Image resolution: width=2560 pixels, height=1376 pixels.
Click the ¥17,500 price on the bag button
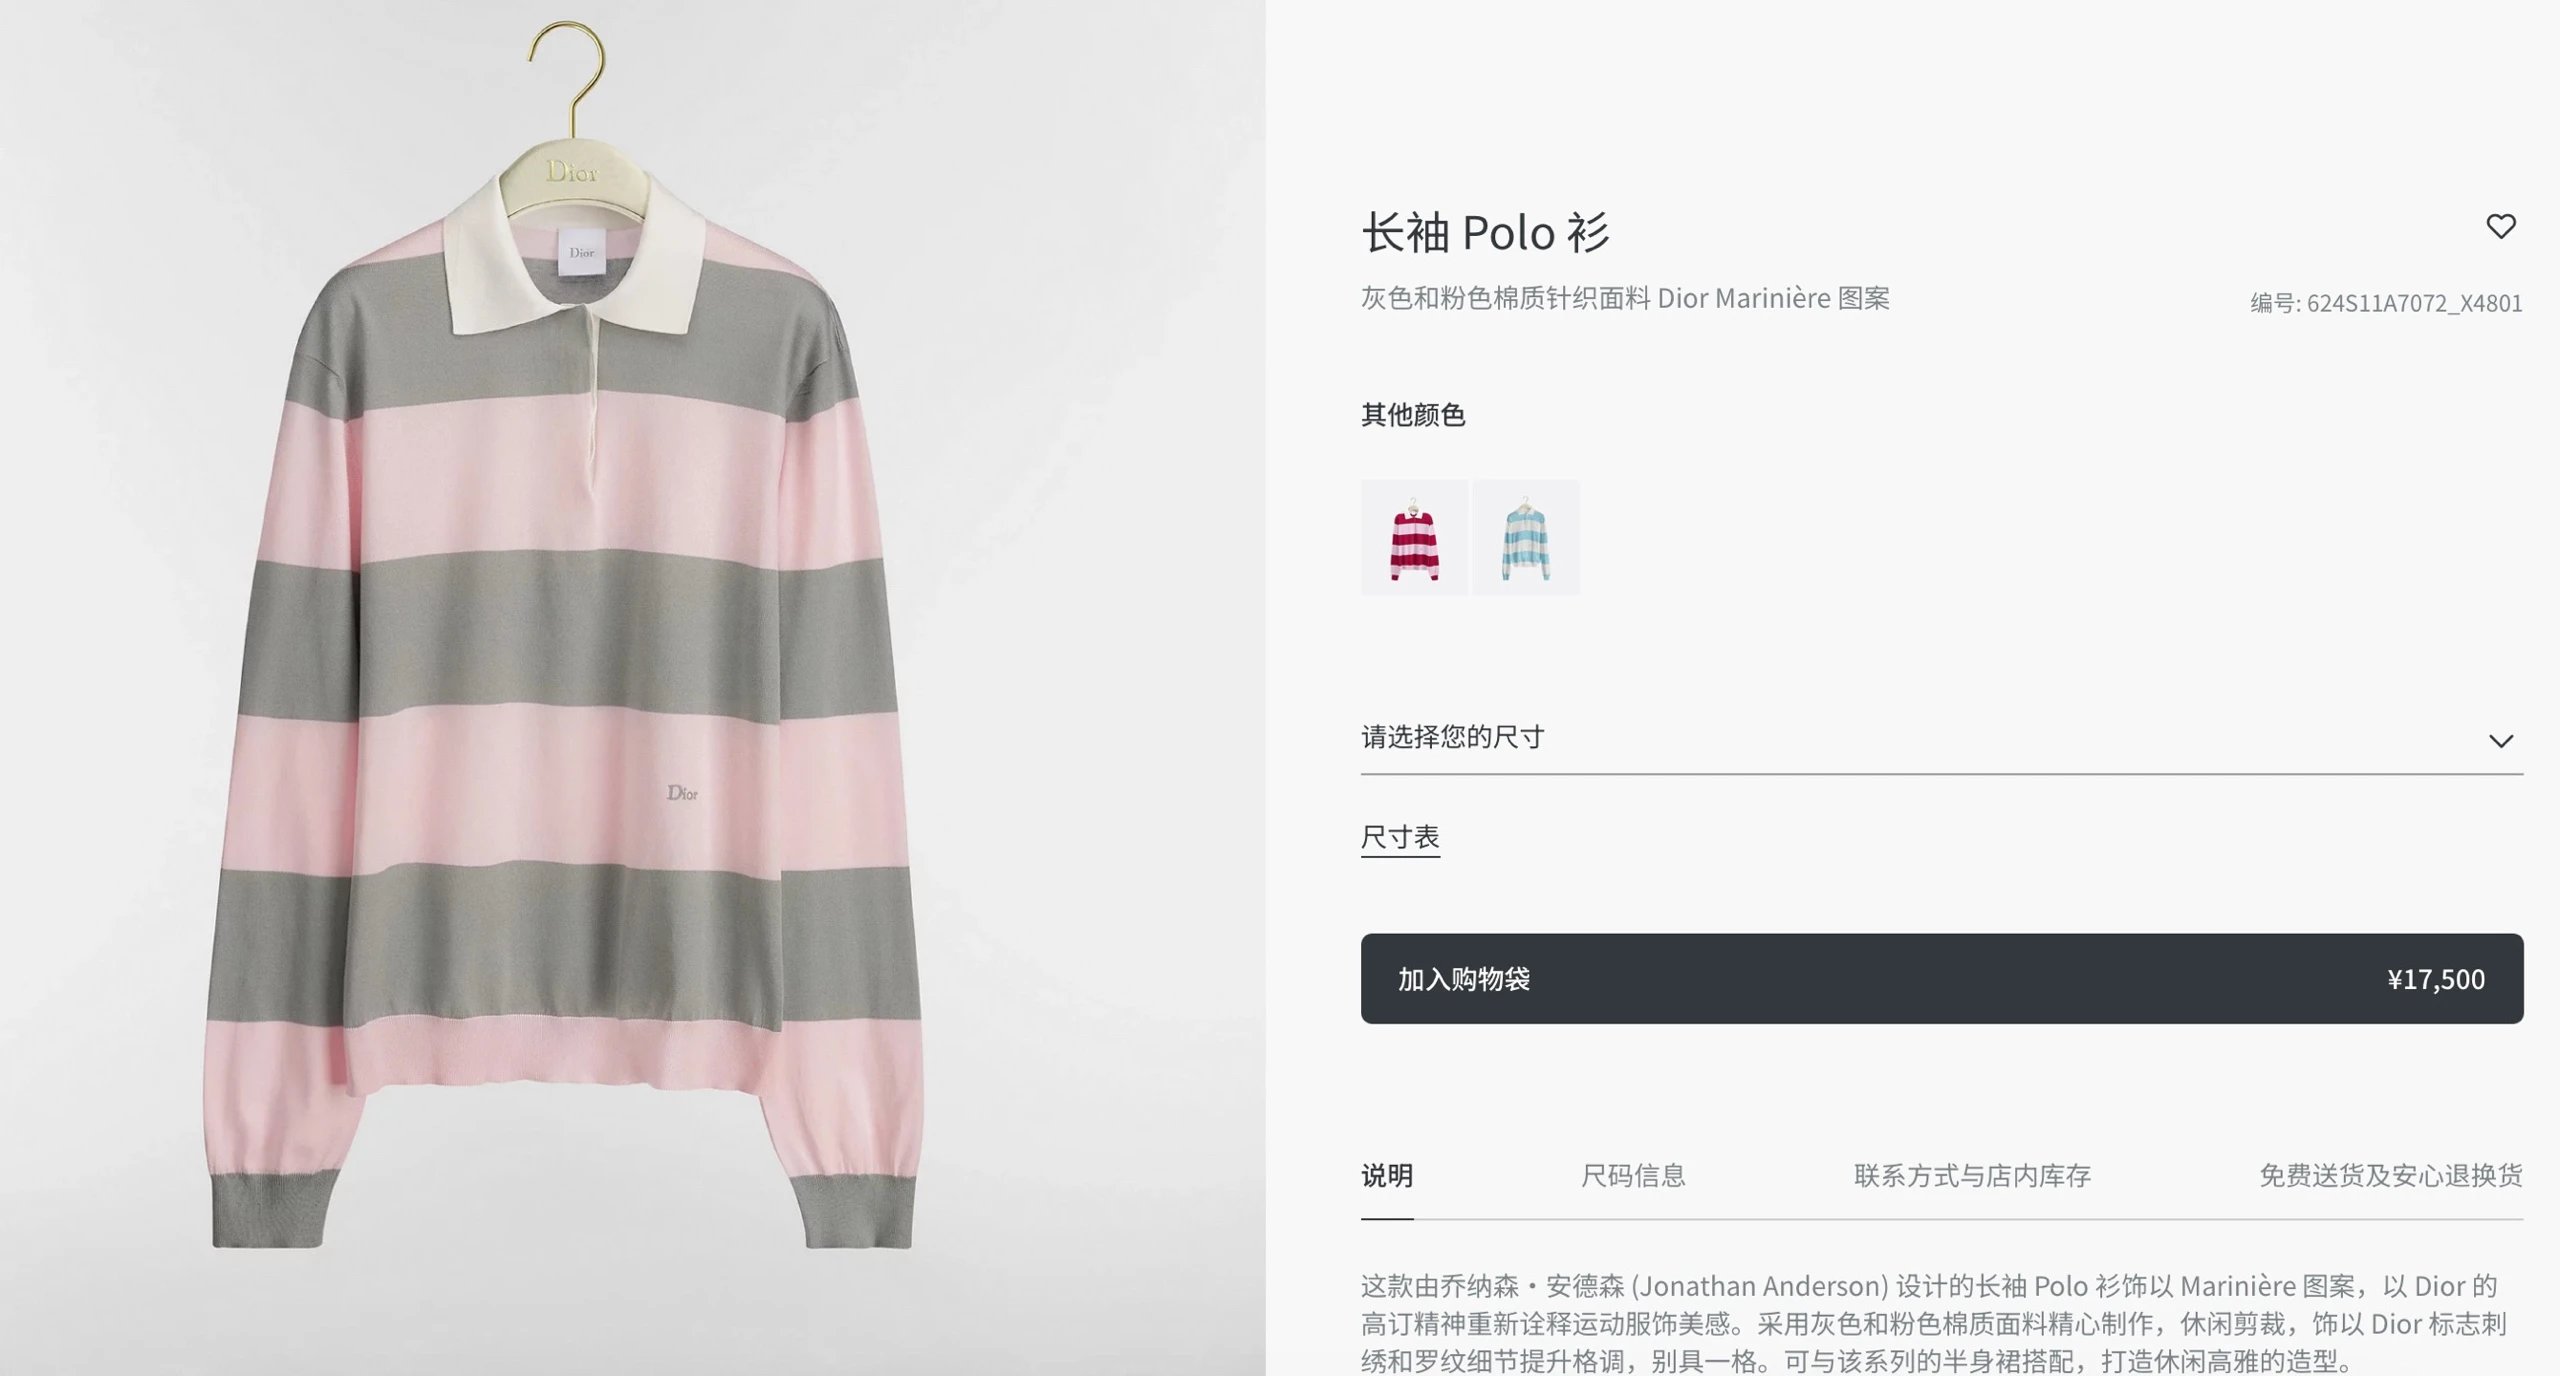point(2435,980)
